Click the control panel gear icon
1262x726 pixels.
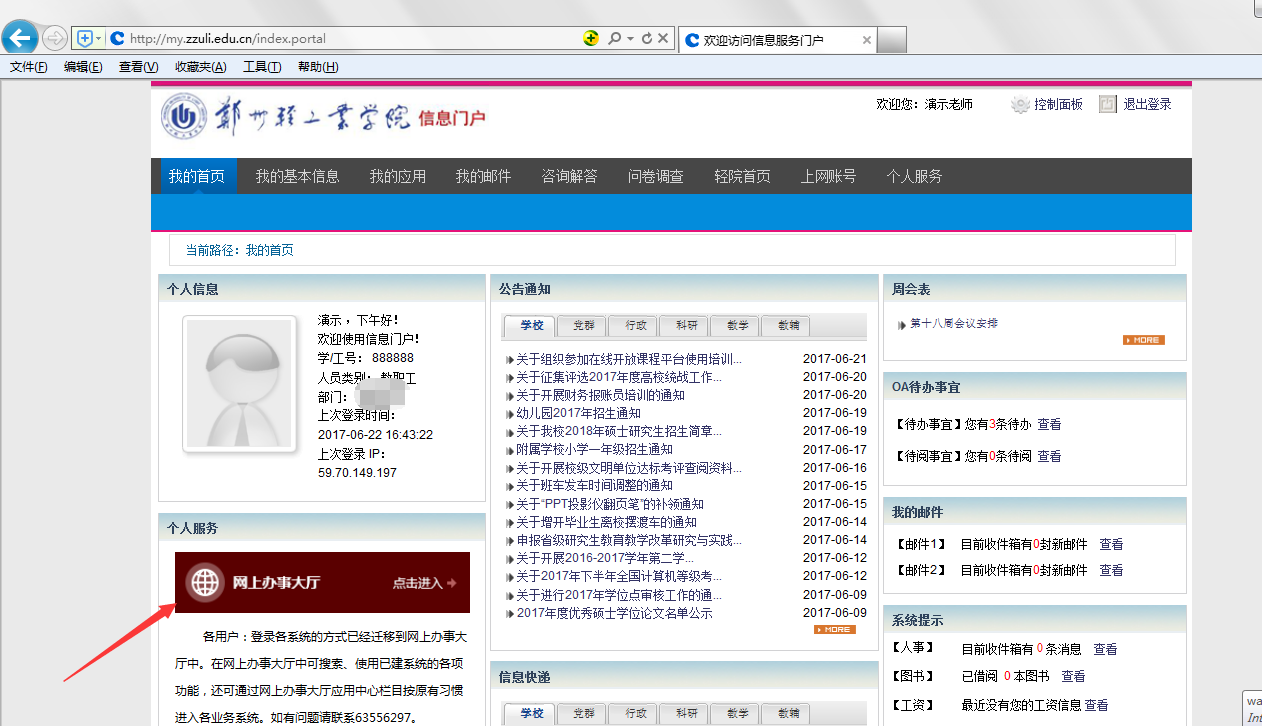coord(1020,105)
